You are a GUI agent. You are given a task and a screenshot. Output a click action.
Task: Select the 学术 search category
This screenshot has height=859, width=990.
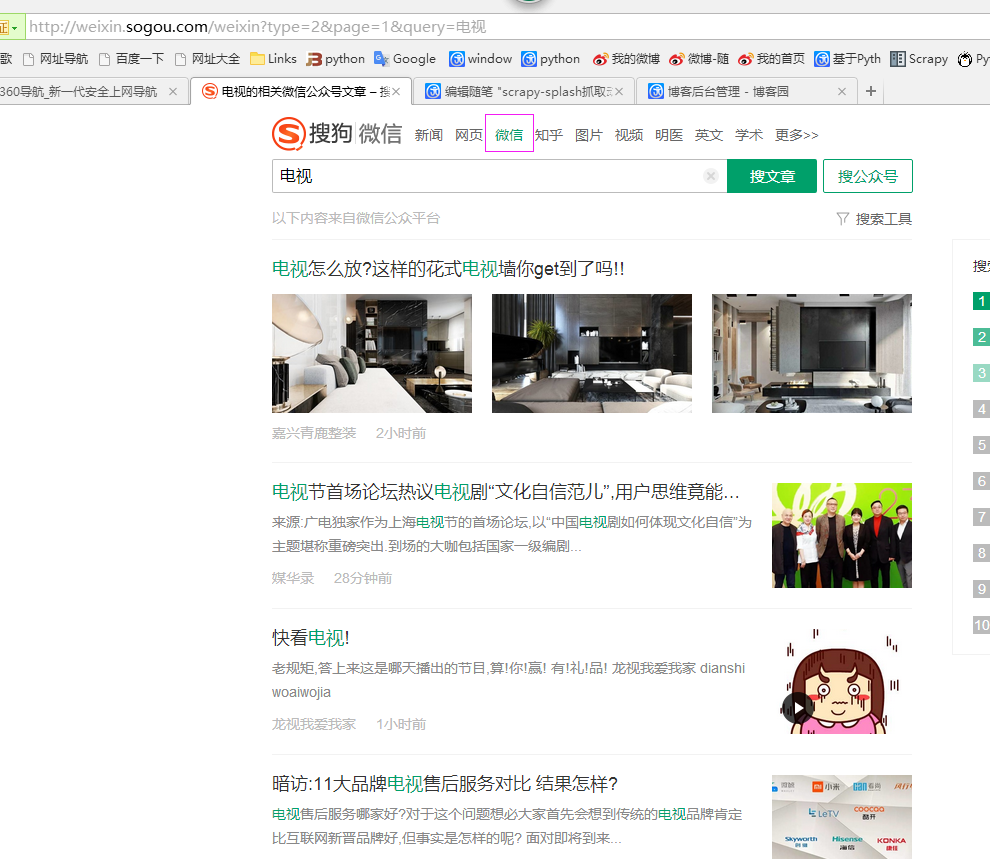coord(749,135)
